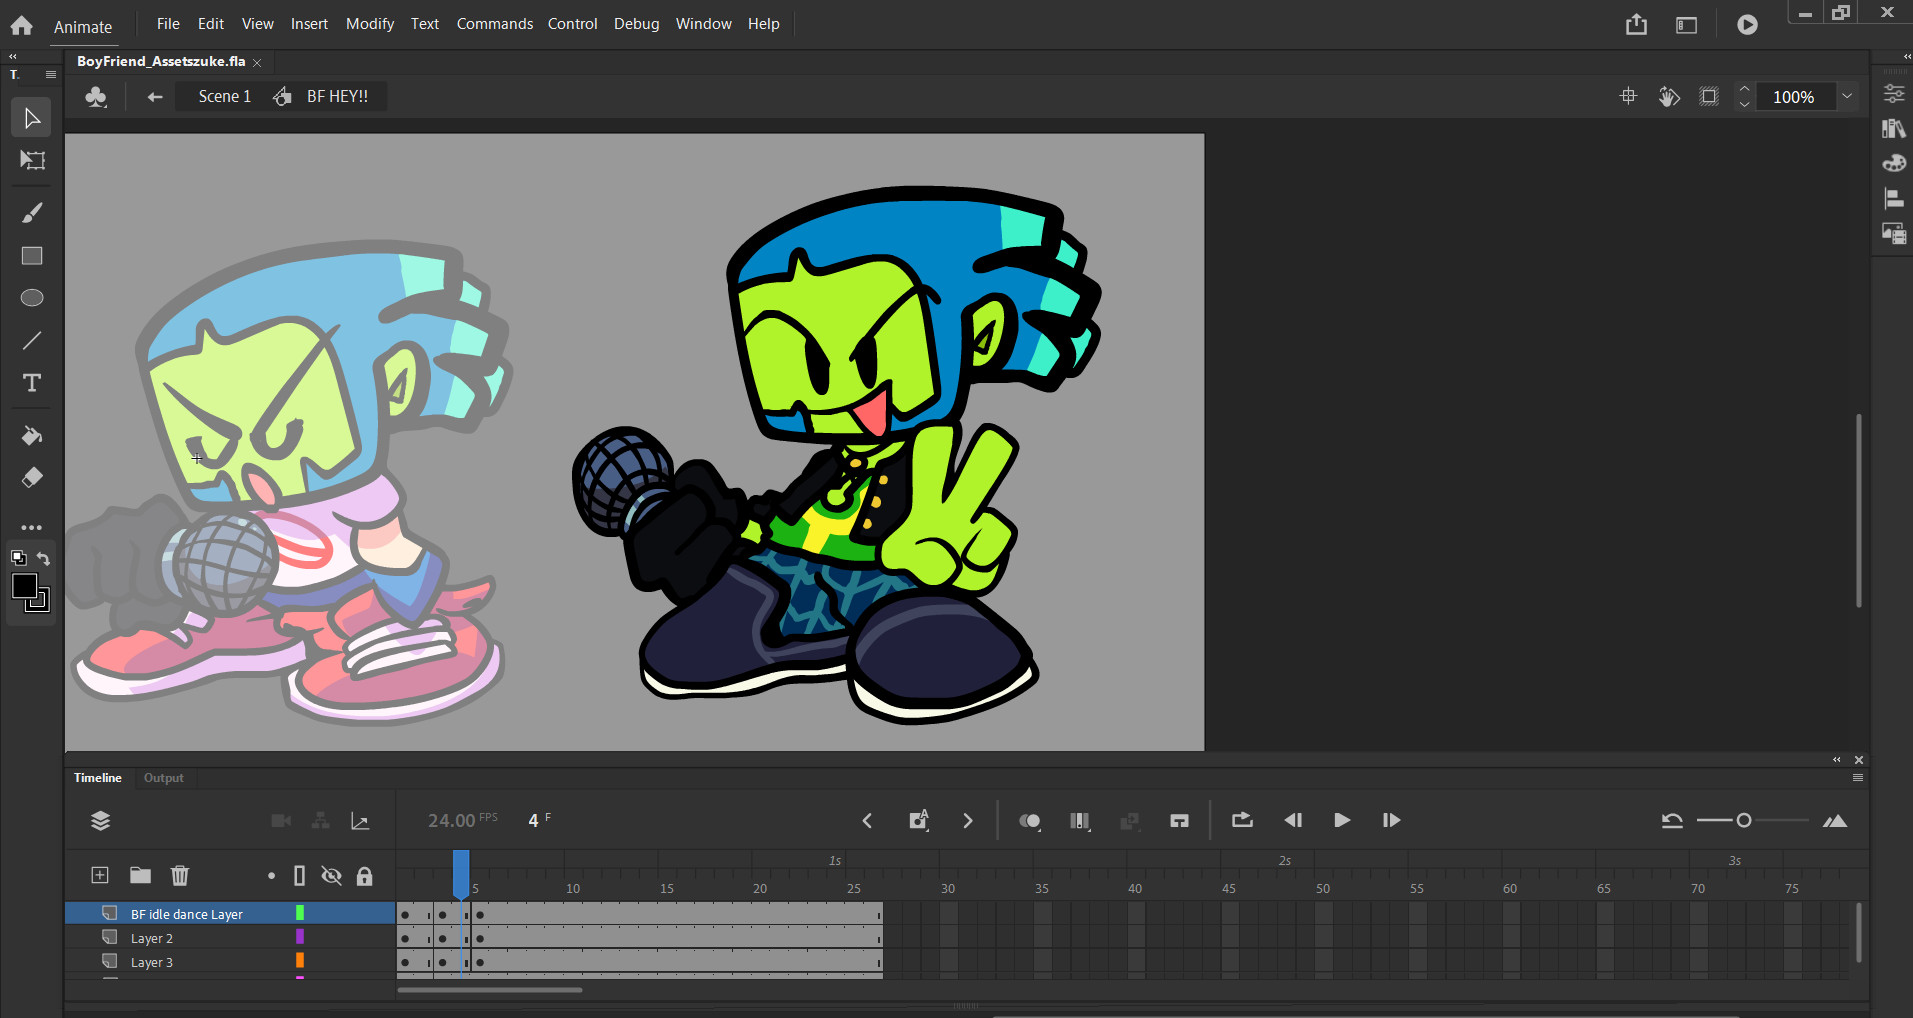This screenshot has height=1018, width=1913.
Task: Click the Center Stage icon
Action: click(x=1628, y=96)
